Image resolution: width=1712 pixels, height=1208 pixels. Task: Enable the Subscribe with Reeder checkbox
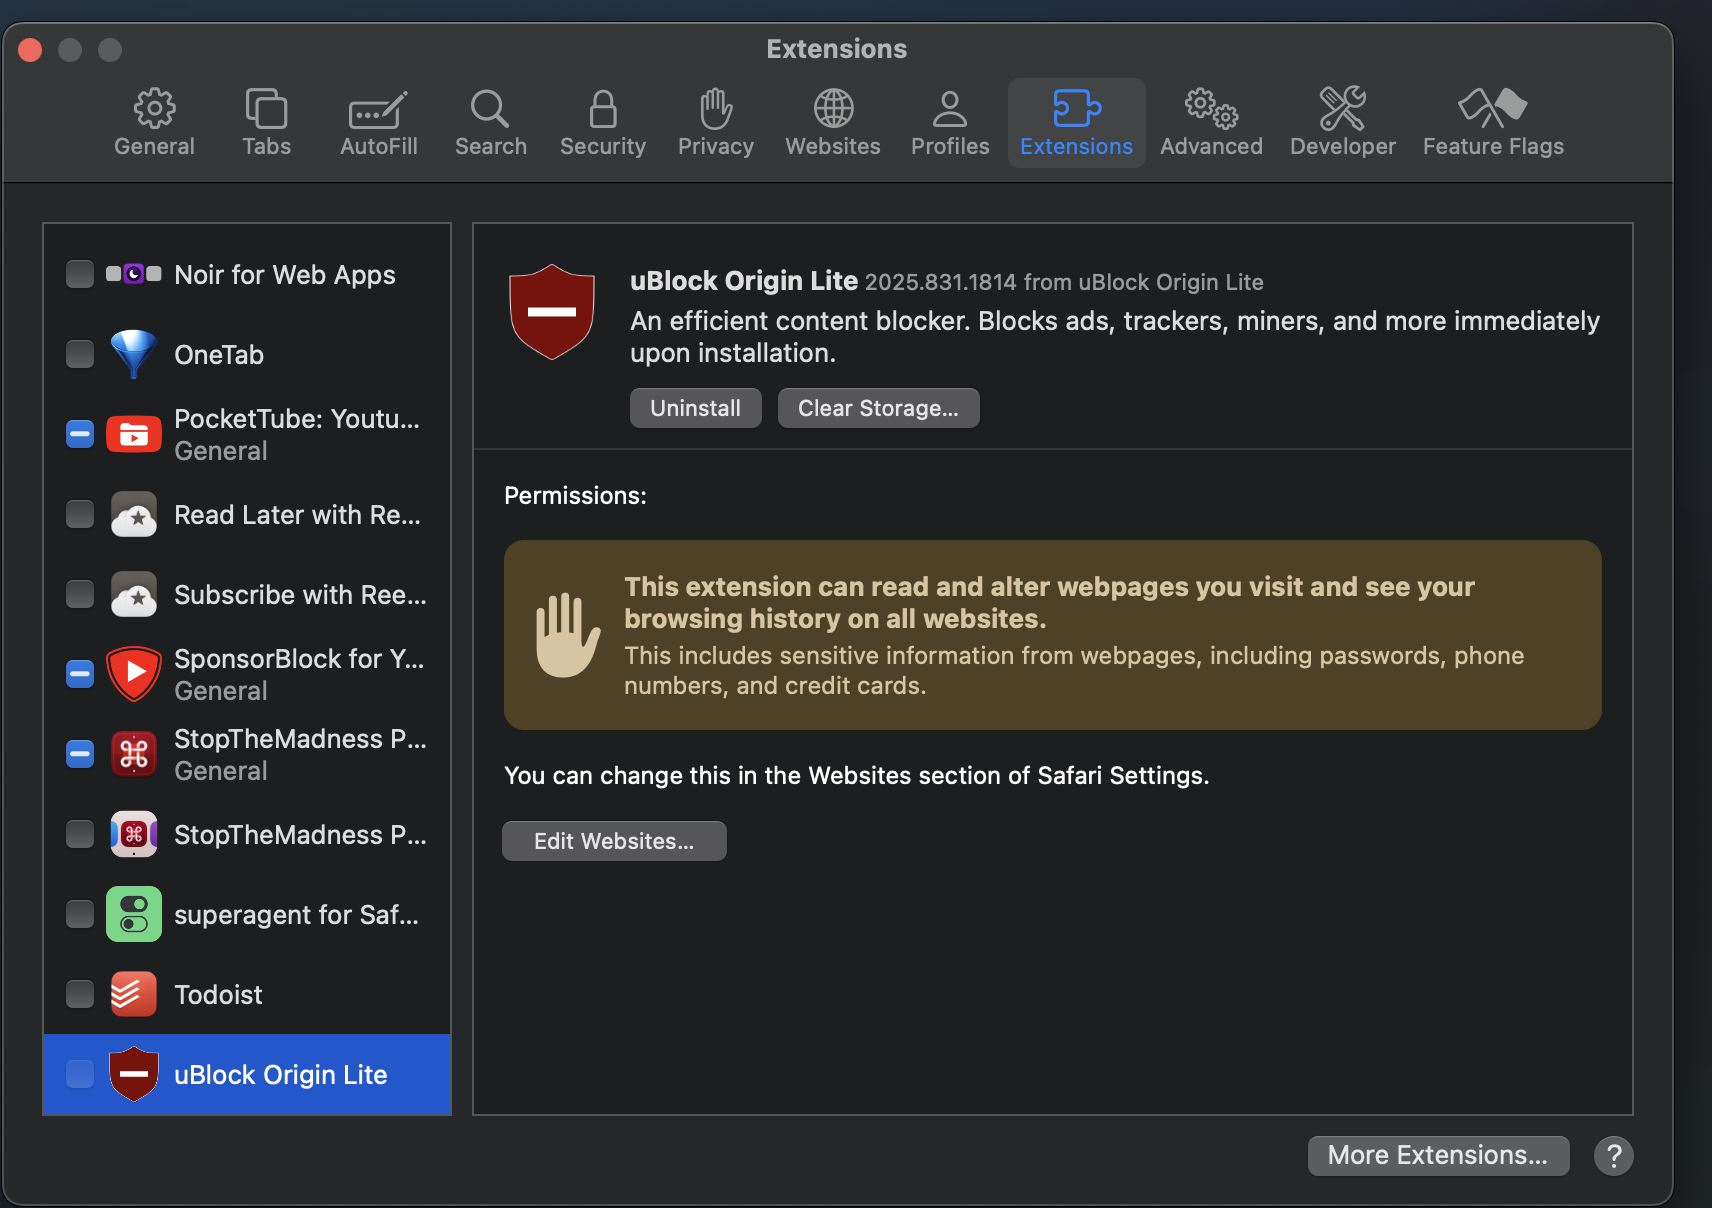tap(80, 594)
